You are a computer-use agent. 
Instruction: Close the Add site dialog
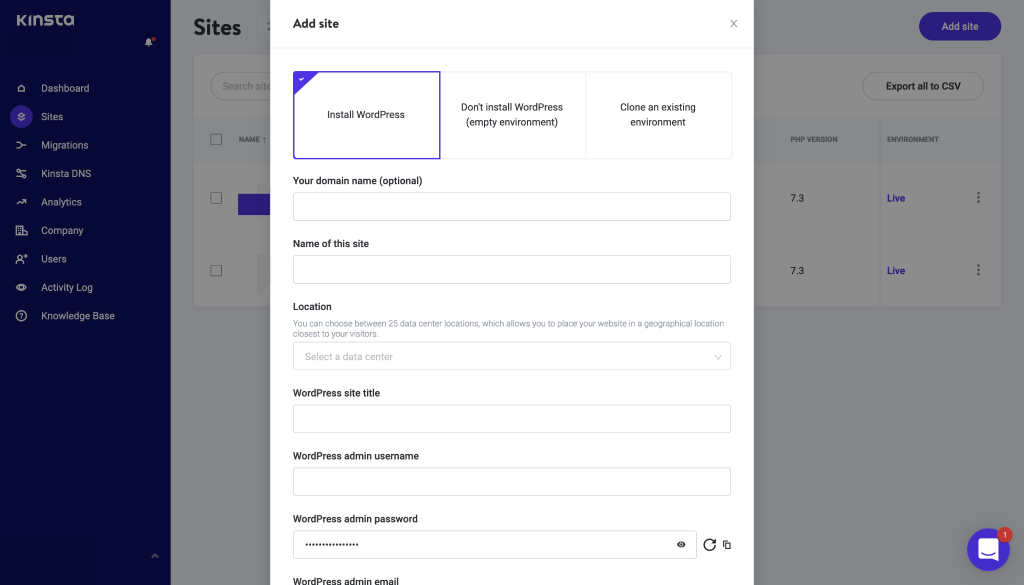733,24
